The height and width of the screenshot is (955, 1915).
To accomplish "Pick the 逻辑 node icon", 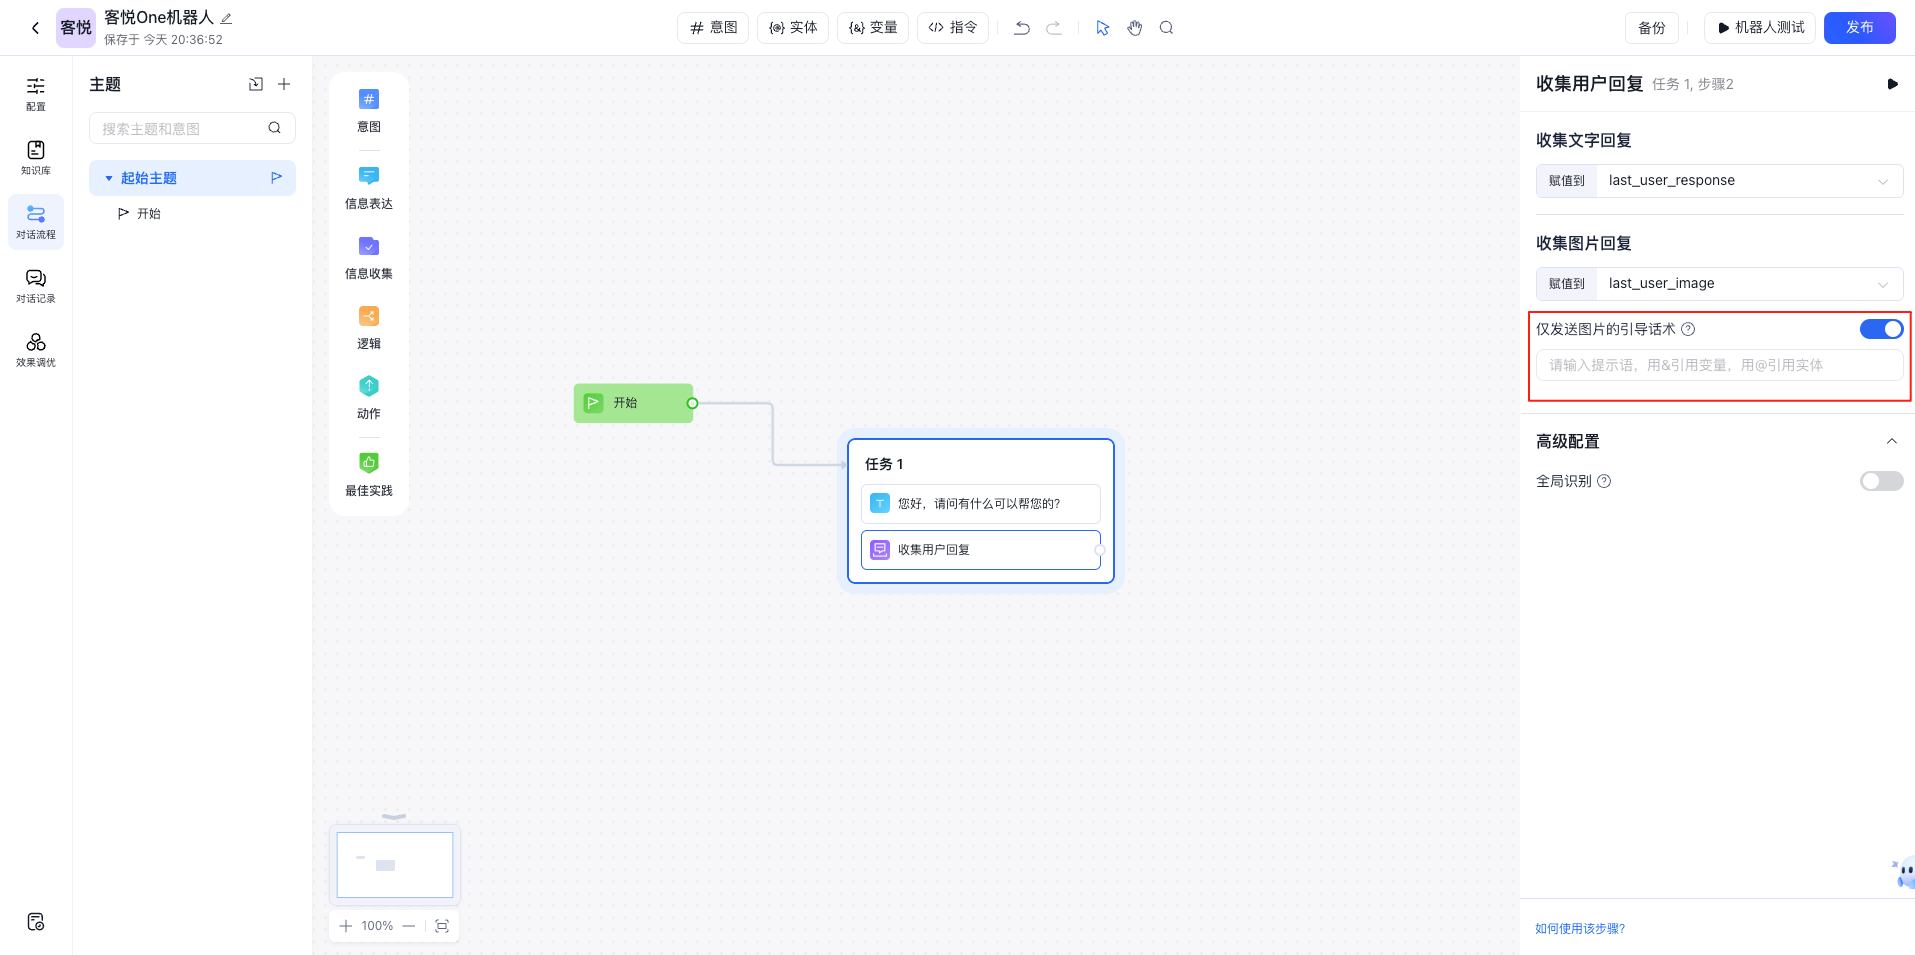I will [369, 317].
